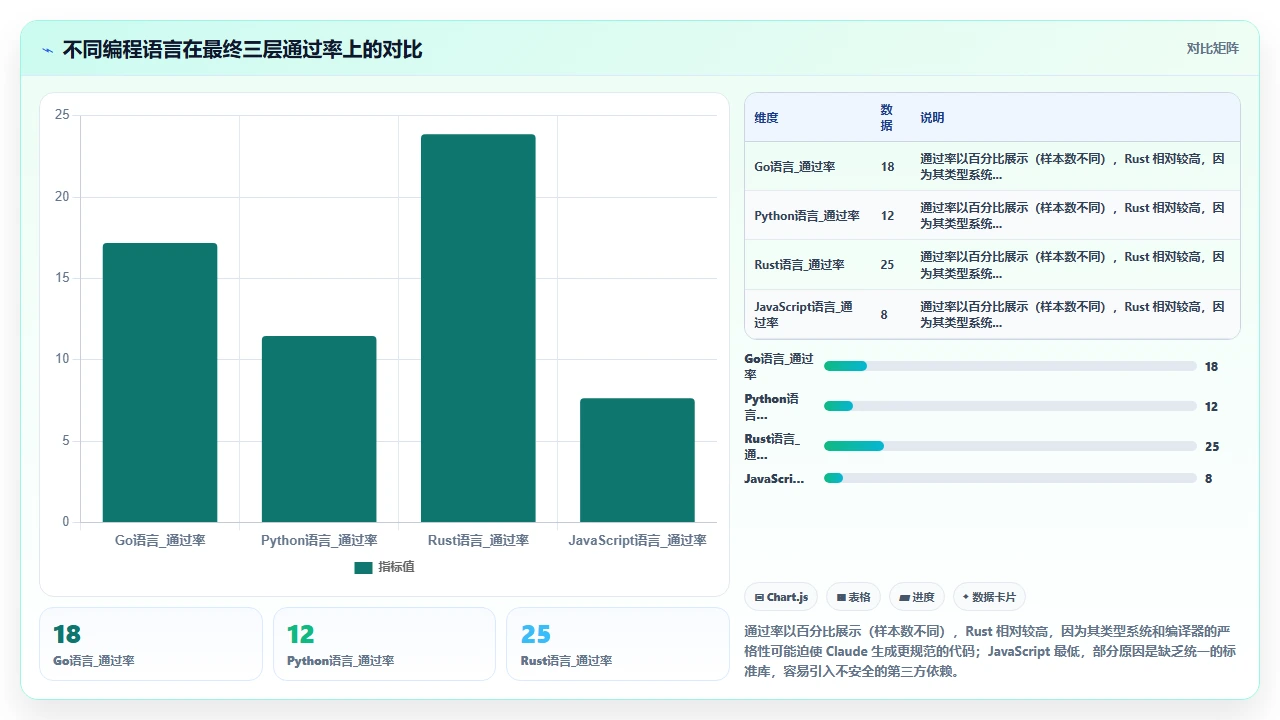Click the 说明 column header
The height and width of the screenshot is (720, 1280).
(x=932, y=118)
